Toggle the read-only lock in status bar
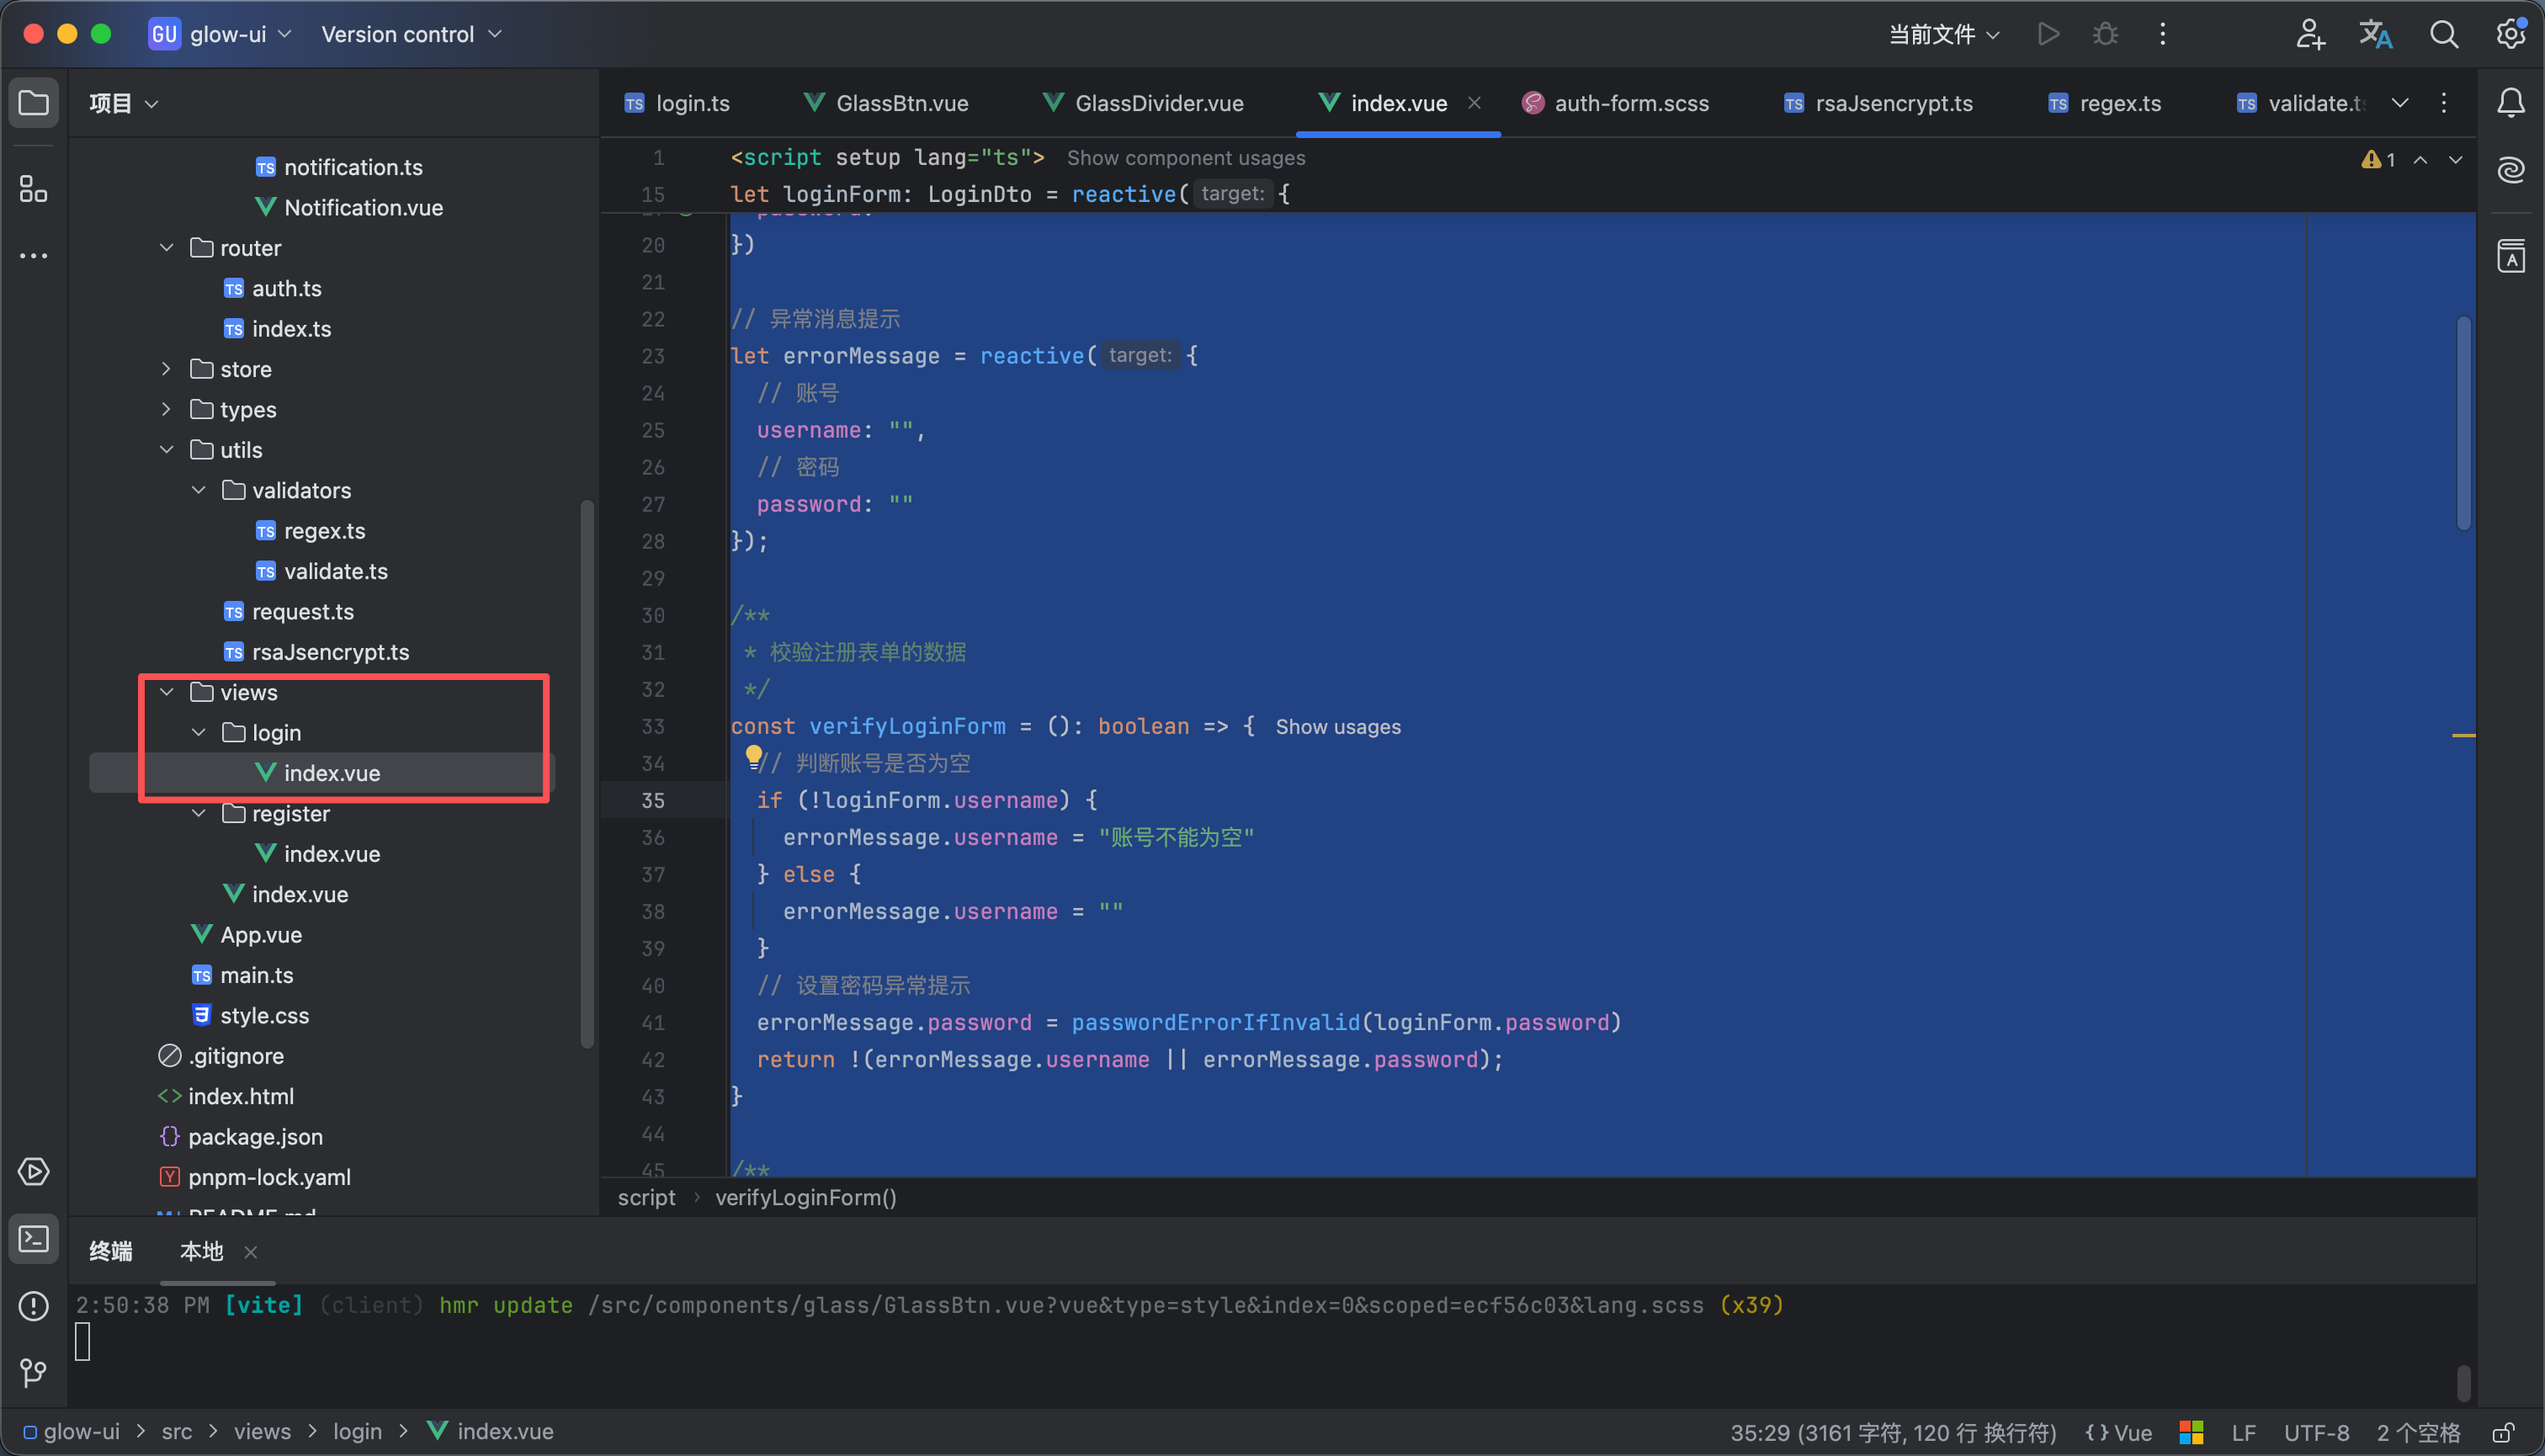This screenshot has width=2545, height=1456. (x=2503, y=1433)
